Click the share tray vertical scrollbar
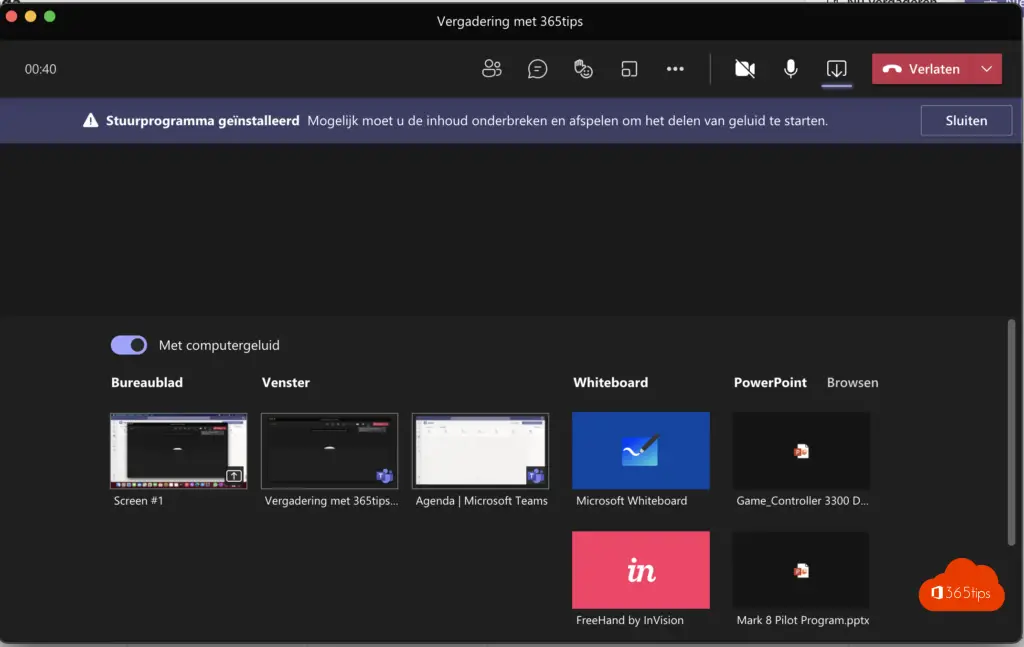The width and height of the screenshot is (1024, 647). 1011,432
